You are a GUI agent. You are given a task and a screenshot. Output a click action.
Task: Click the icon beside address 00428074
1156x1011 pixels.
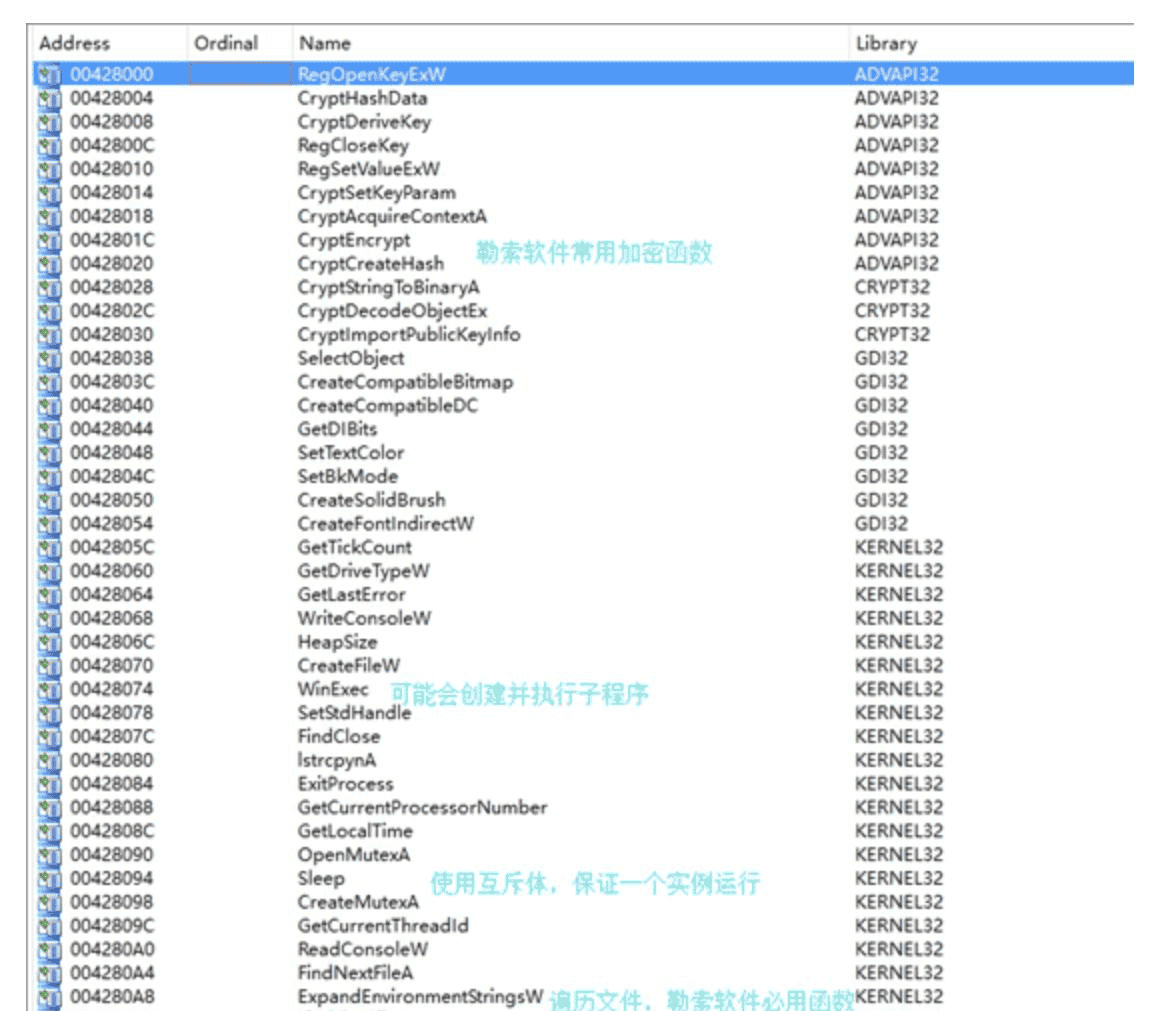click(x=50, y=690)
